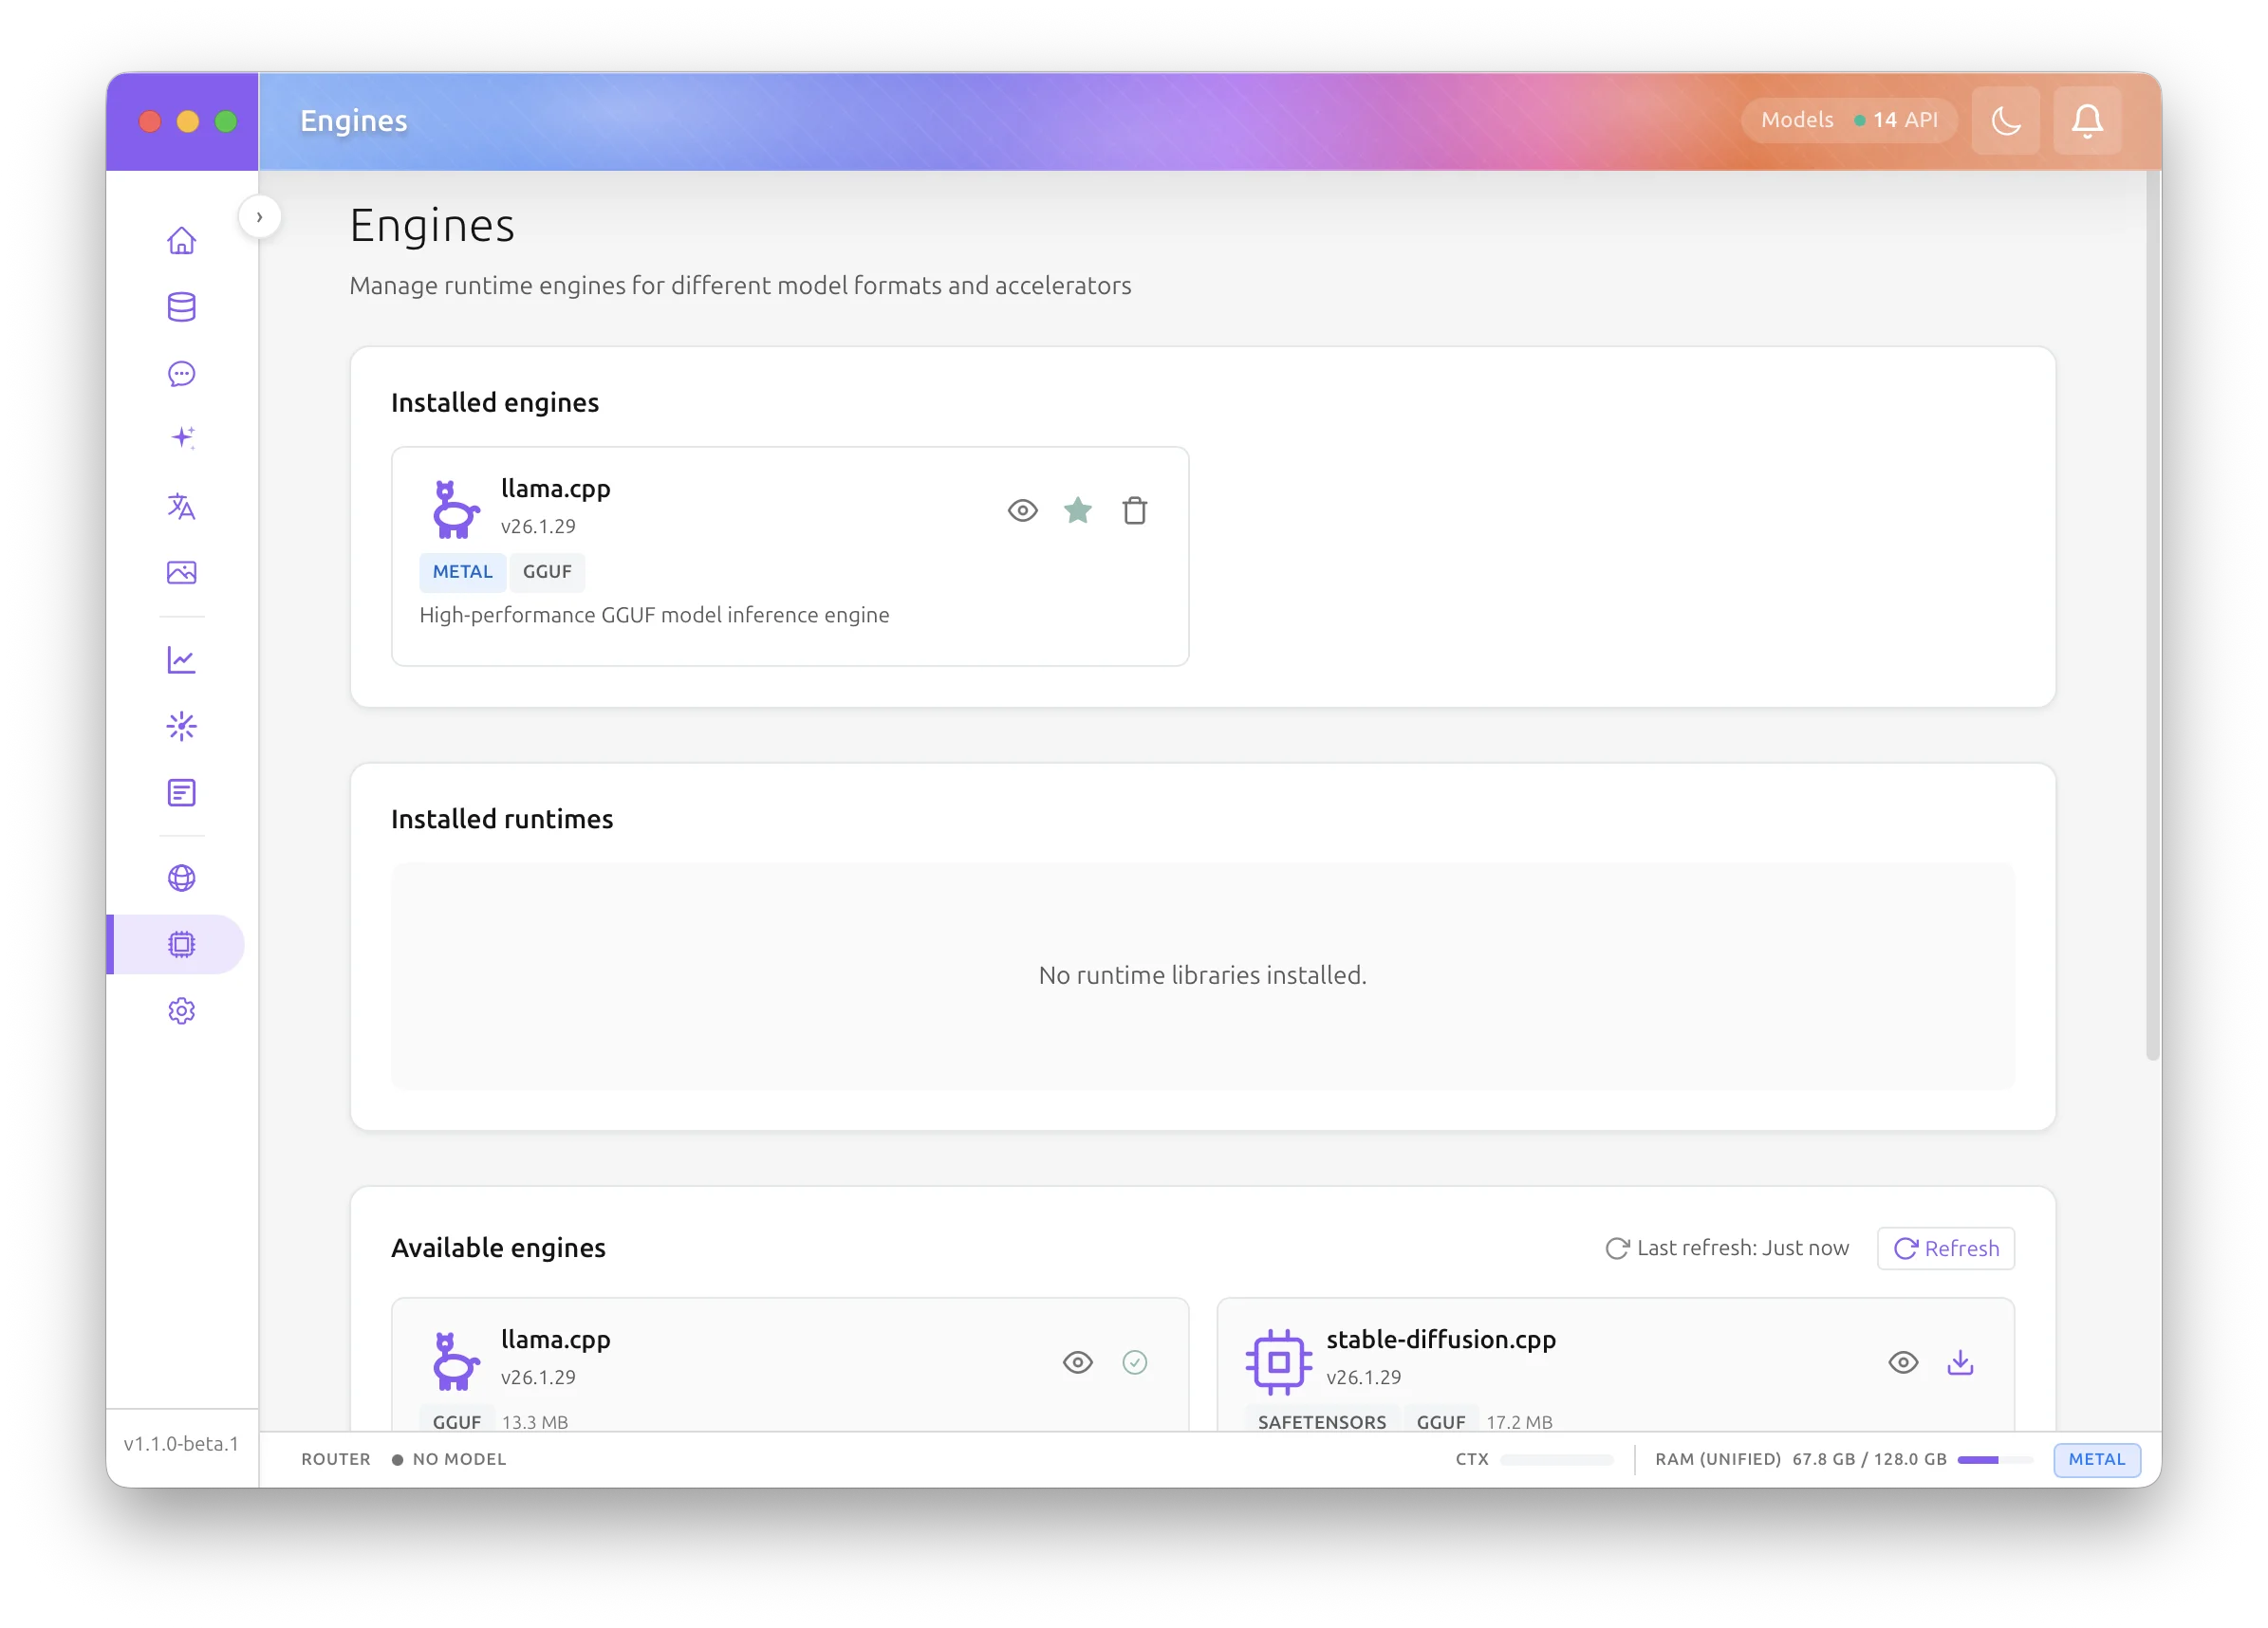Open the Home sidebar icon

coord(181,241)
